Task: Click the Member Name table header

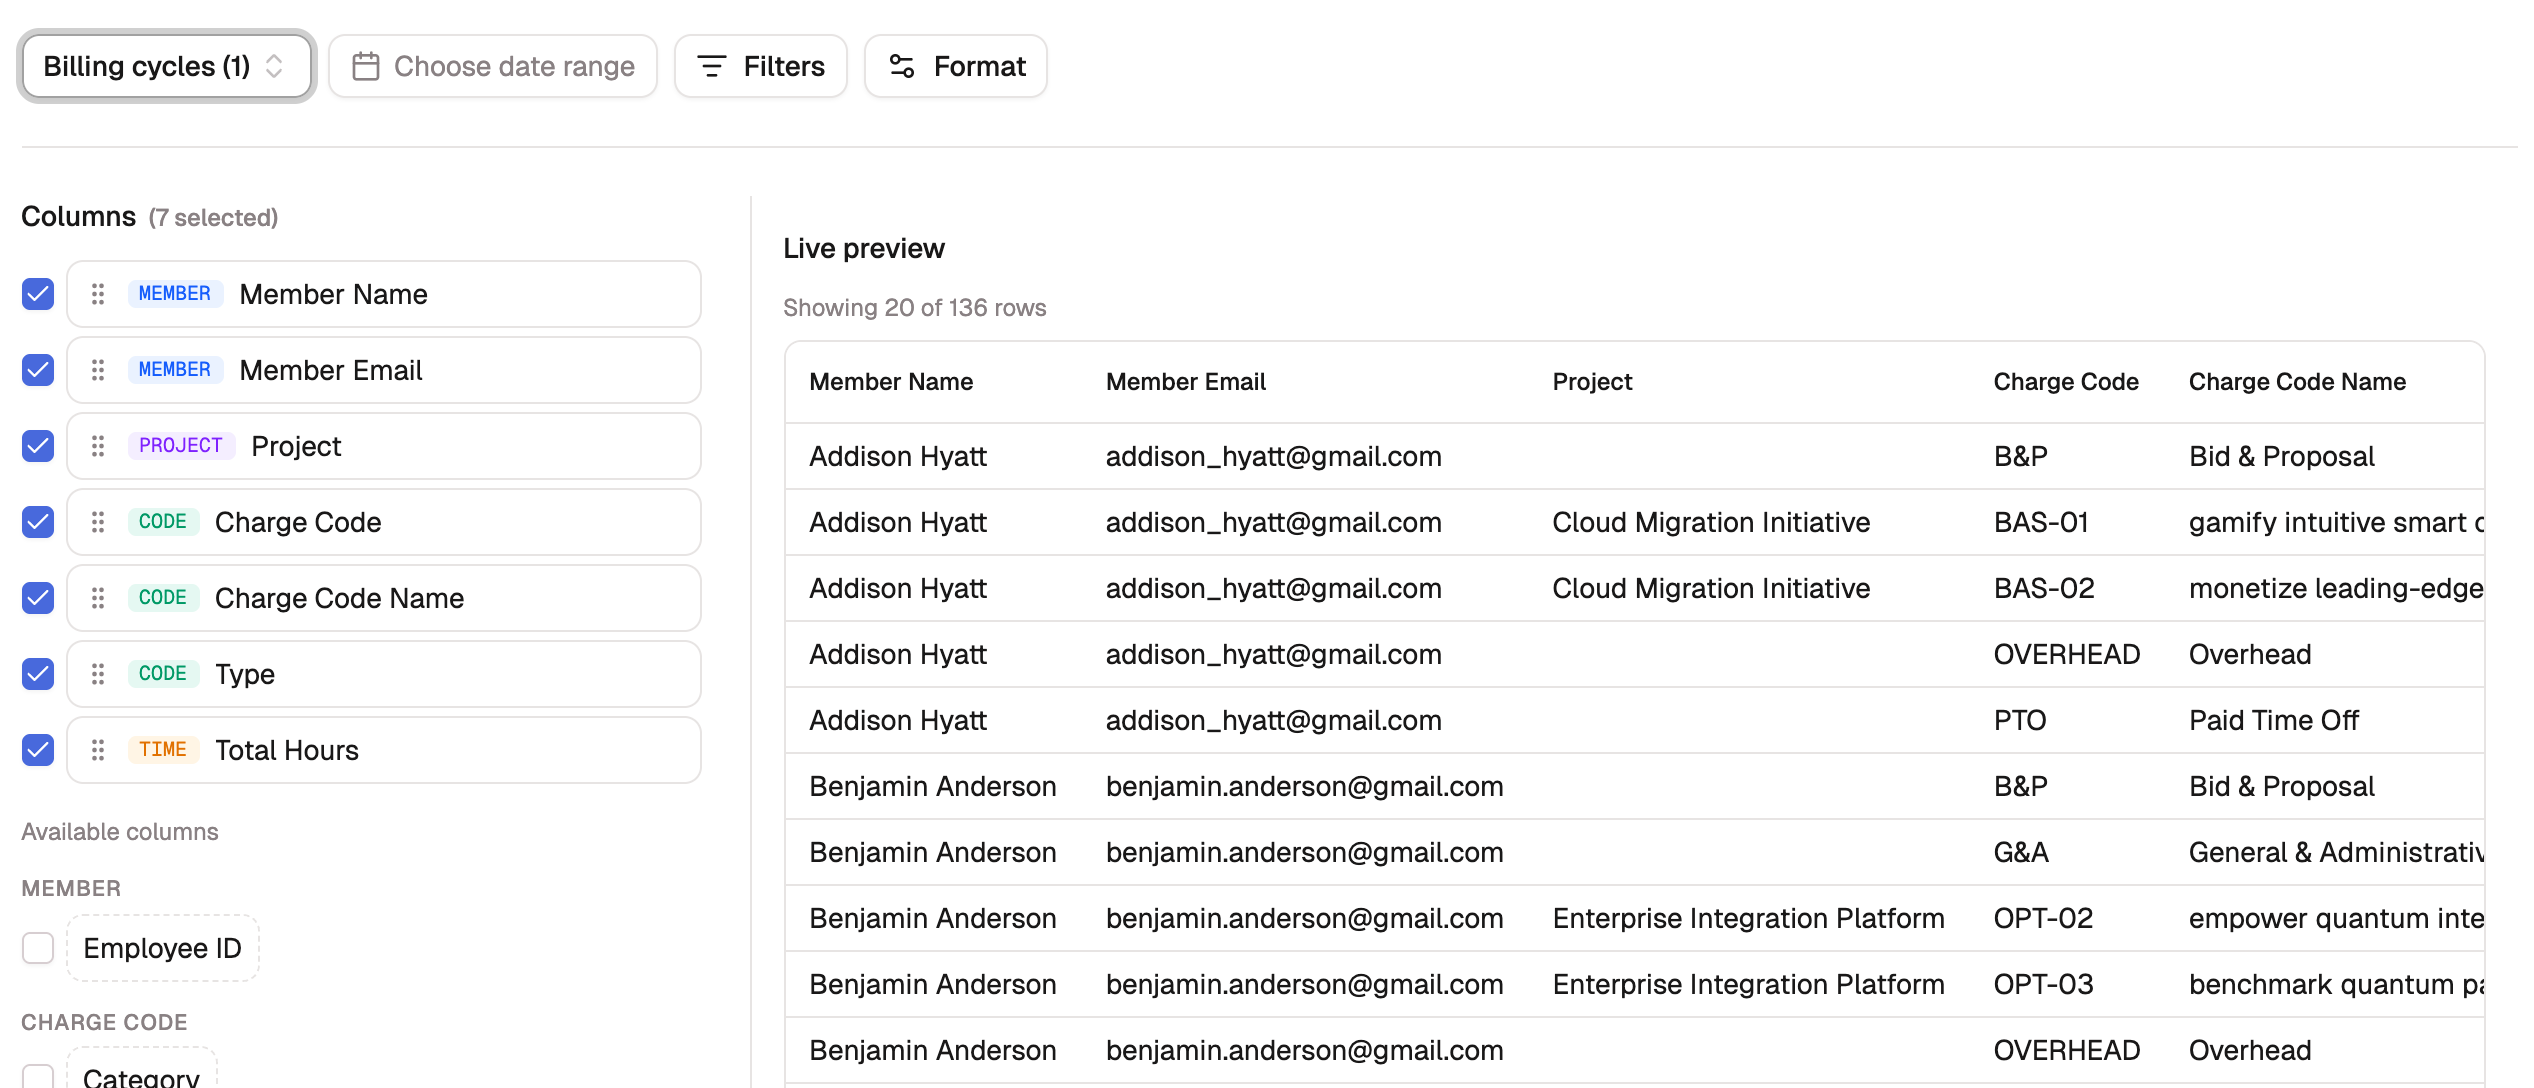Action: (891, 382)
